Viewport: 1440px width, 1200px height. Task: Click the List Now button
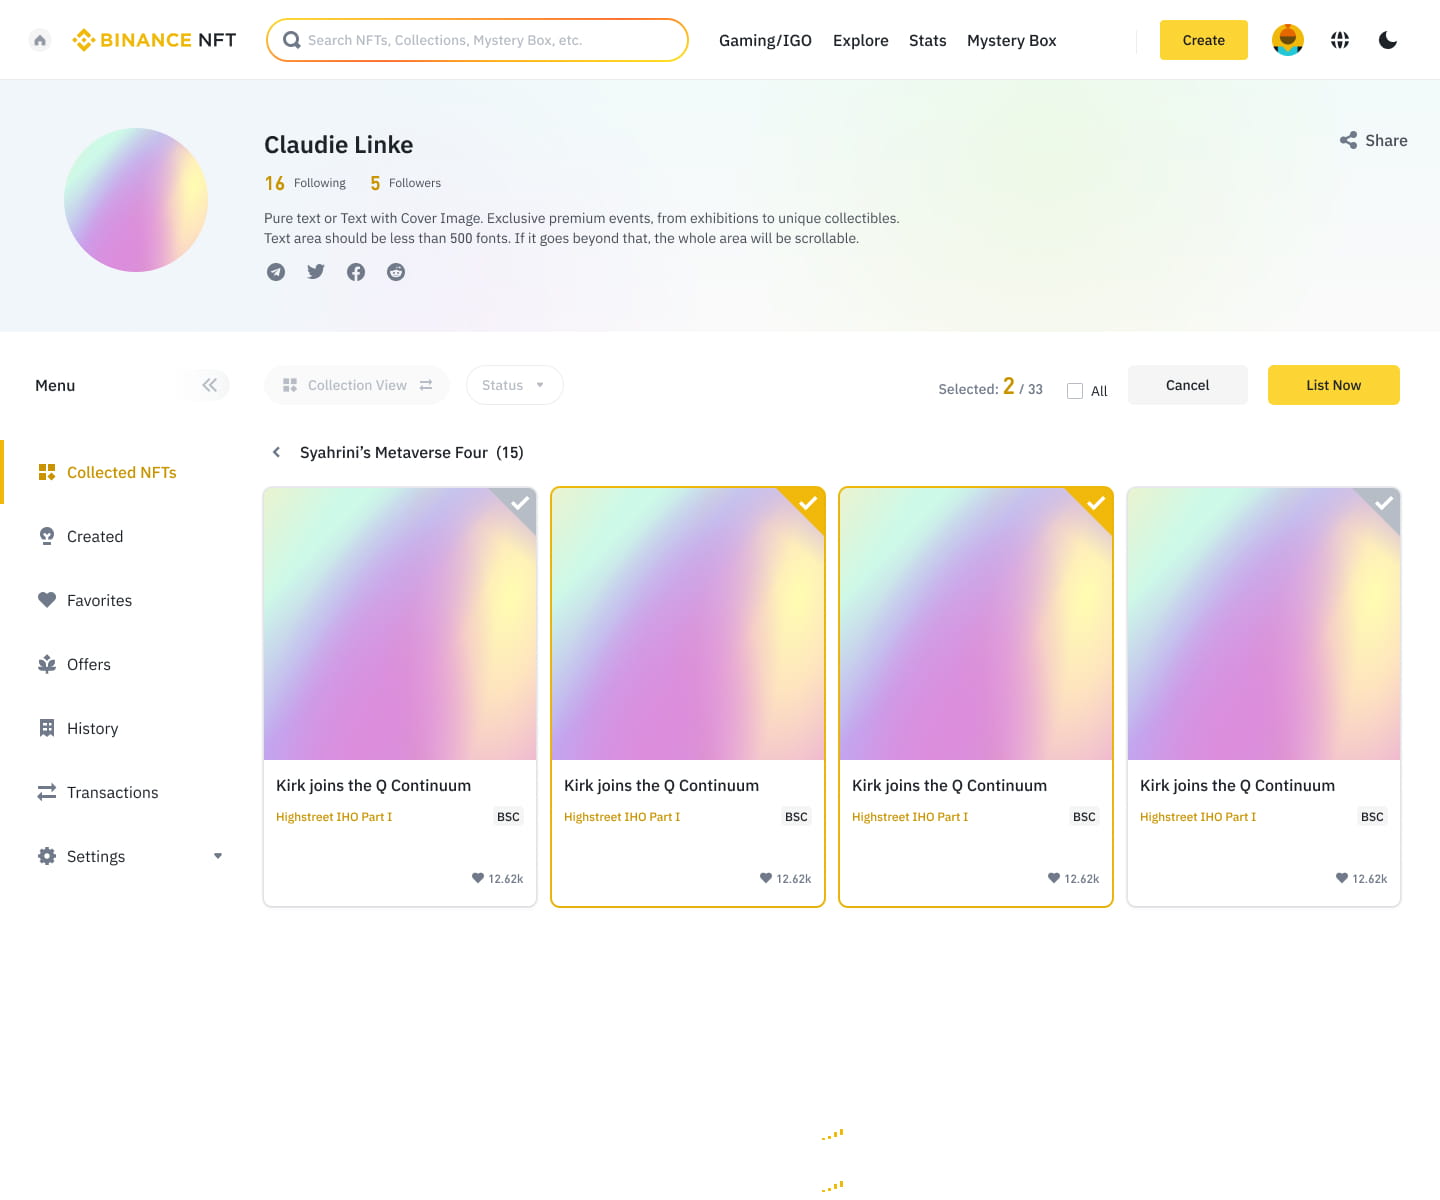click(x=1334, y=385)
